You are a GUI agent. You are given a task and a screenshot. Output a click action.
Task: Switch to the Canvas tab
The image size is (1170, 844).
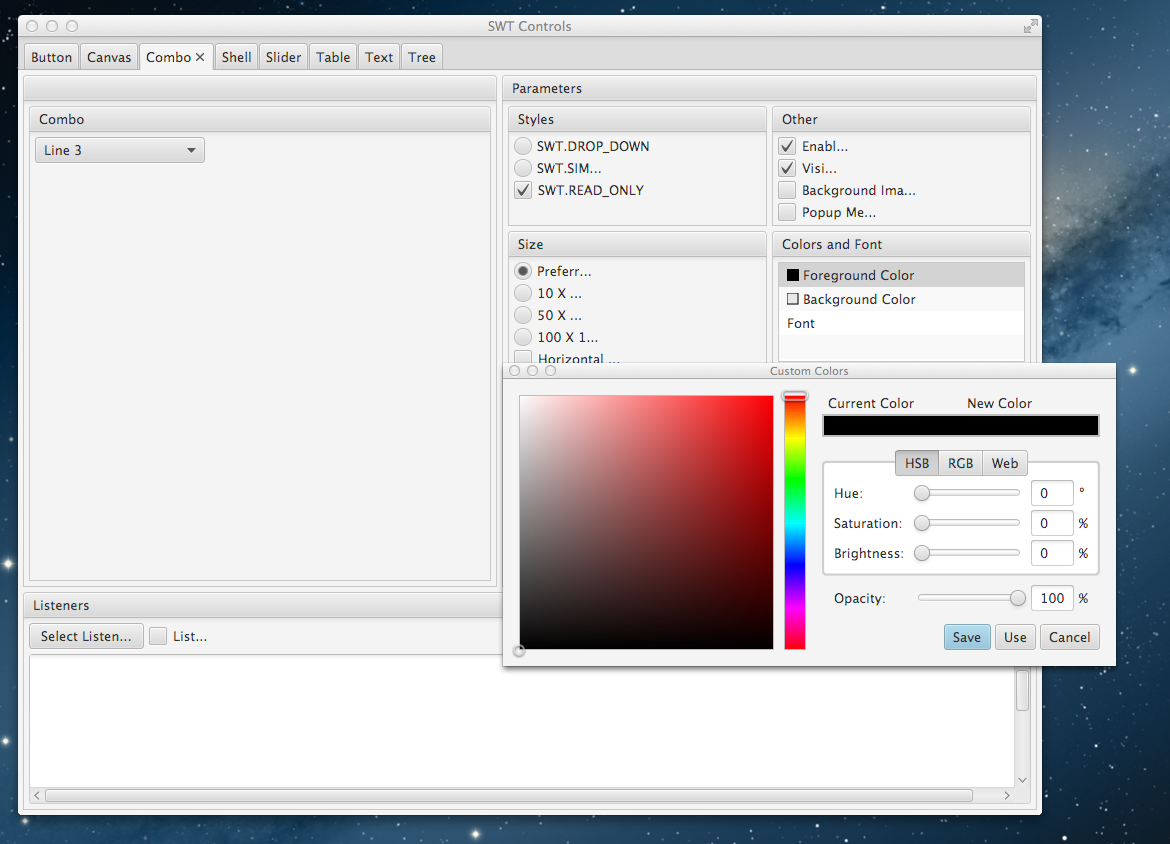click(x=109, y=57)
